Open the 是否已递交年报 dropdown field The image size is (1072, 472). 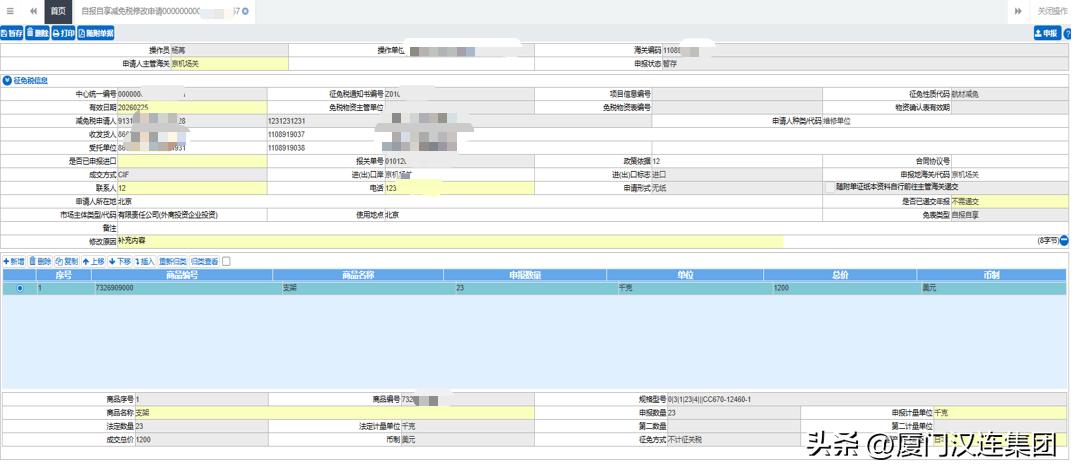1009,201
